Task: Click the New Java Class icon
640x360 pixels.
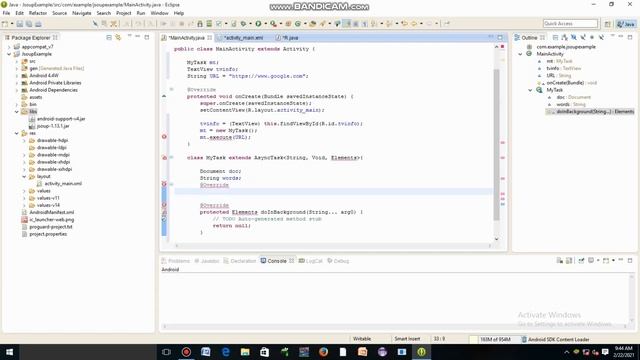Action: point(298,24)
